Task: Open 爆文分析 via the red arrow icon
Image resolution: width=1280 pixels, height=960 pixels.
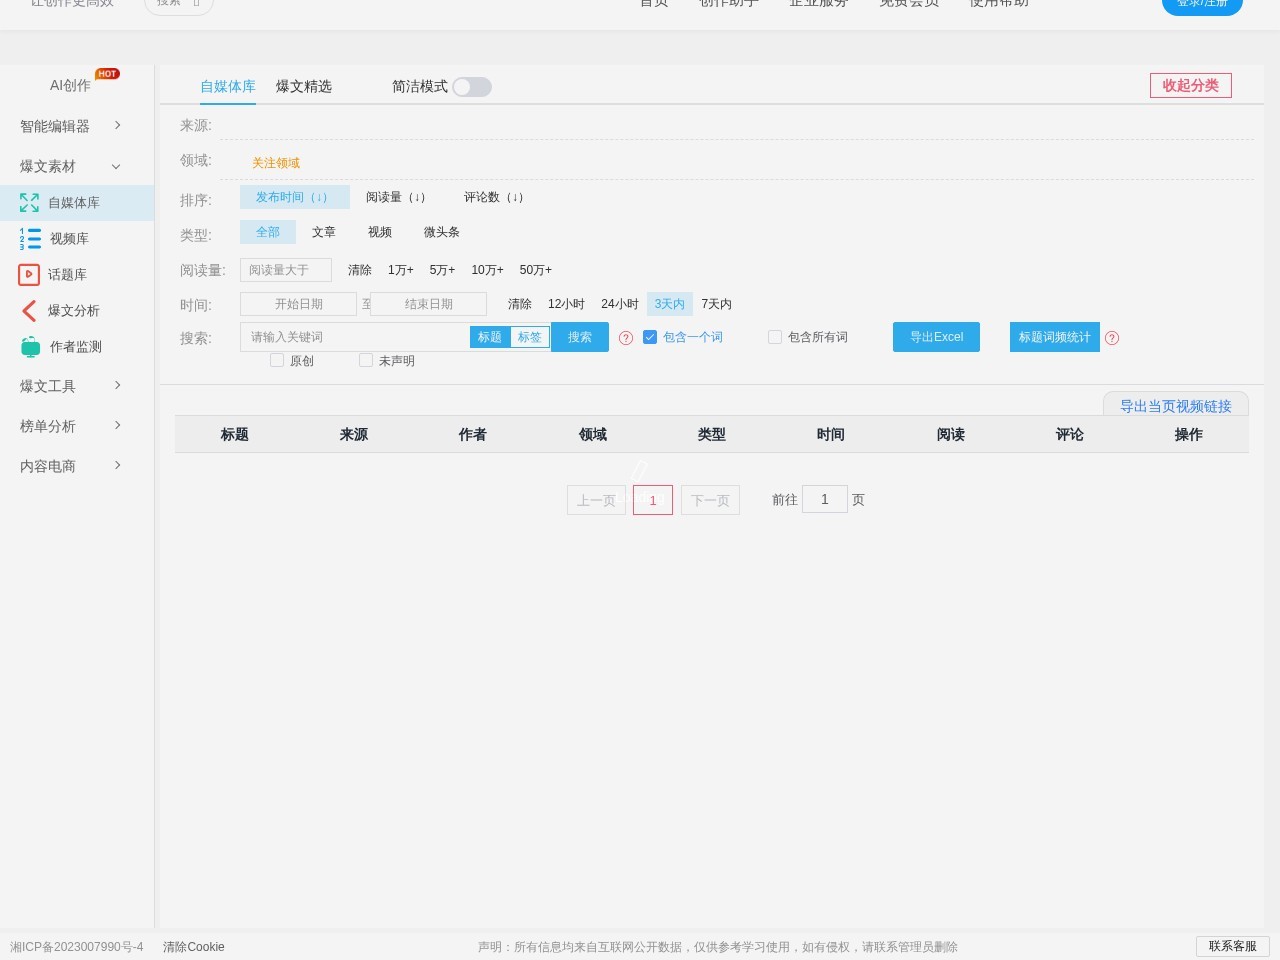Action: 28,310
